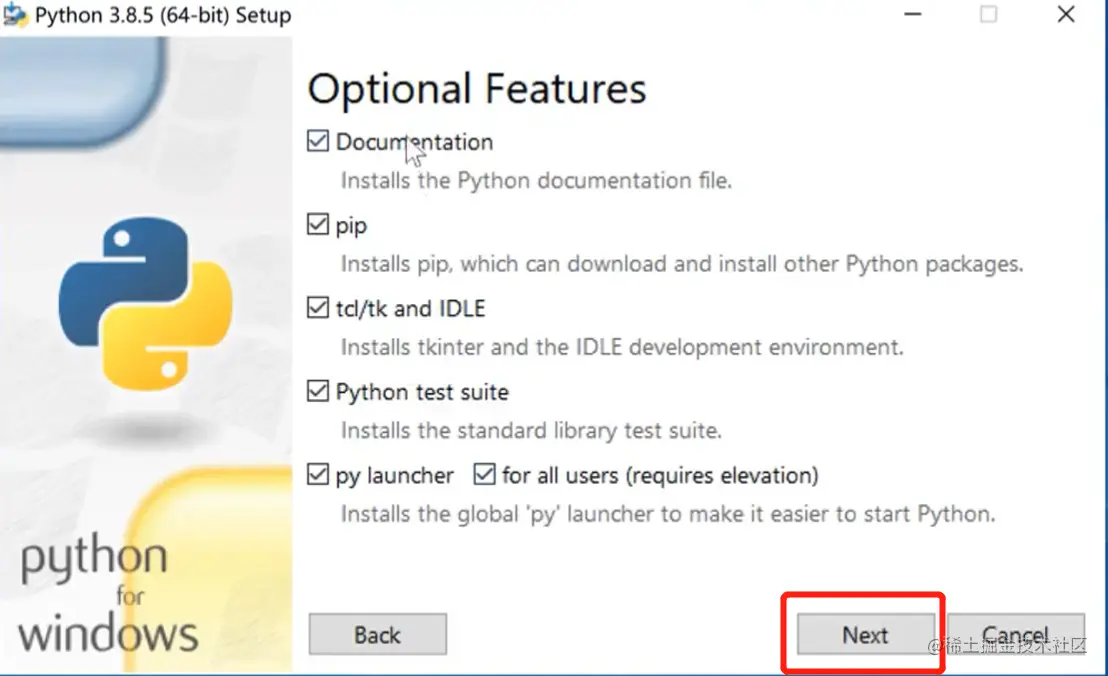Uncheck the Documentation checkbox
This screenshot has width=1108, height=676.
pos(318,141)
